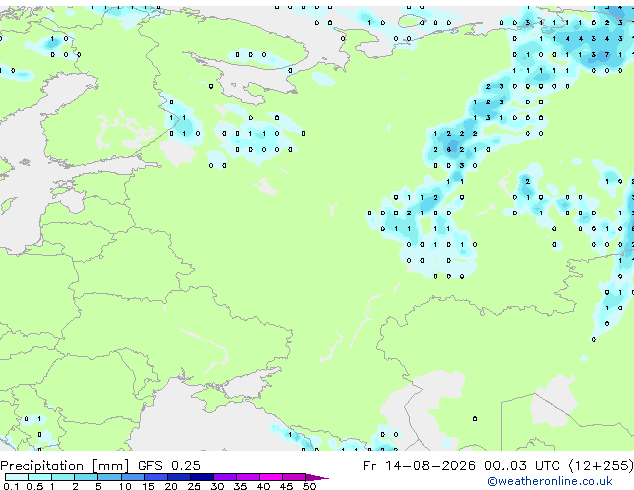
Task: Click the date 'Fr 14-08-2026'
Action: 419,466
